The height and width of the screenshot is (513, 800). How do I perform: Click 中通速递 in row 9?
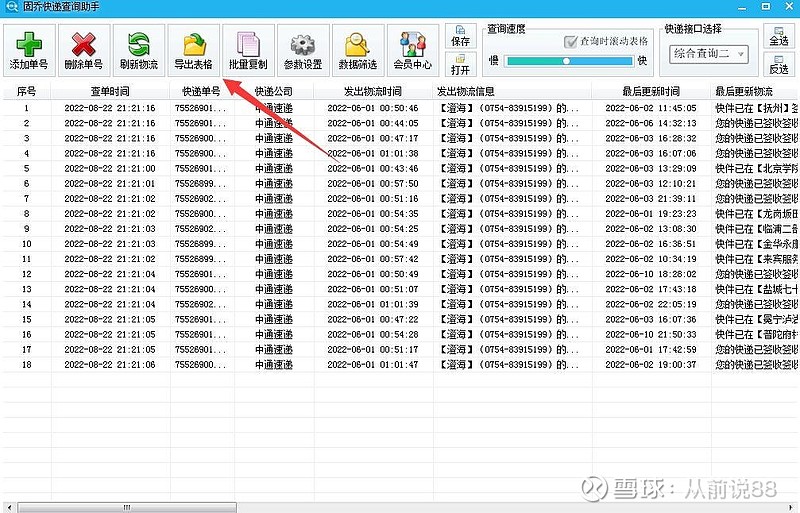tap(274, 229)
